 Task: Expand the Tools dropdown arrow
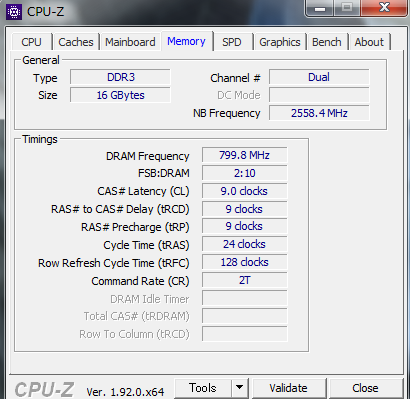coord(239,388)
